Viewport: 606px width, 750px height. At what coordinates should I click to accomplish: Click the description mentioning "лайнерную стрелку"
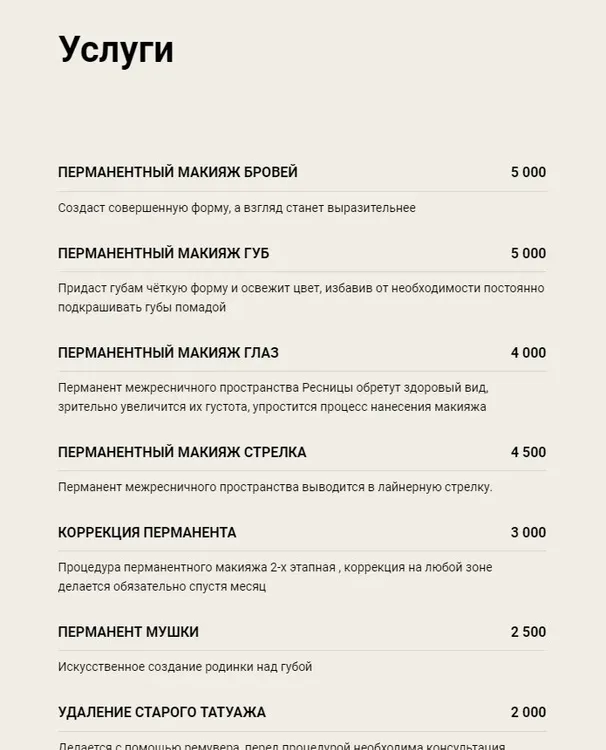pyautogui.click(x=275, y=487)
